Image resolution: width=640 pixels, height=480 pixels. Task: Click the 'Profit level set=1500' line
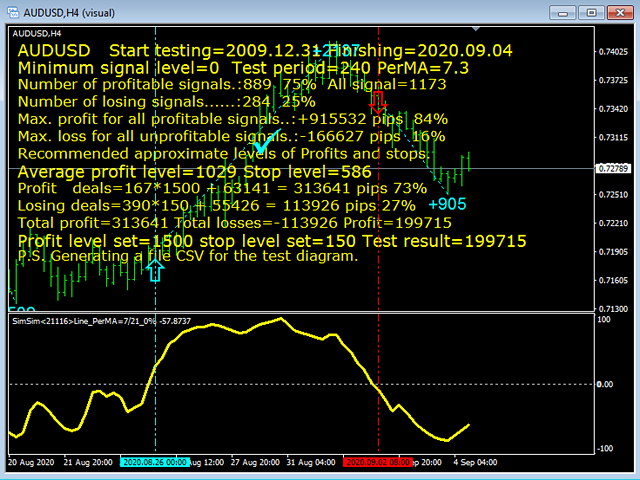point(272,241)
